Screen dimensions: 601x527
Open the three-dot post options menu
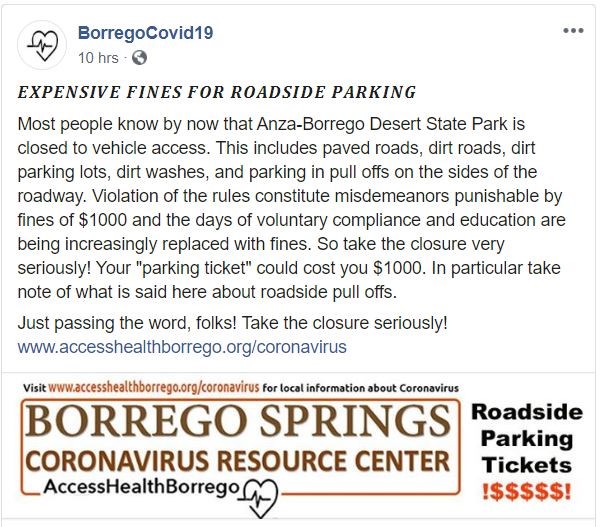tap(573, 31)
